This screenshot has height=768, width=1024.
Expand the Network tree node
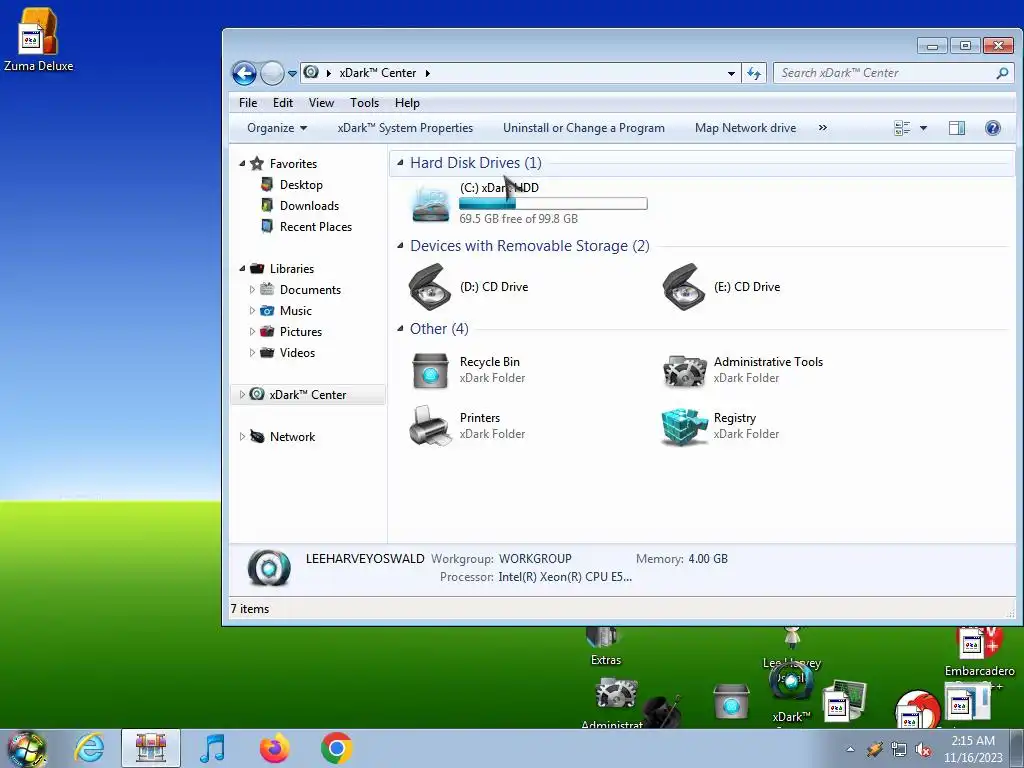[x=242, y=436]
